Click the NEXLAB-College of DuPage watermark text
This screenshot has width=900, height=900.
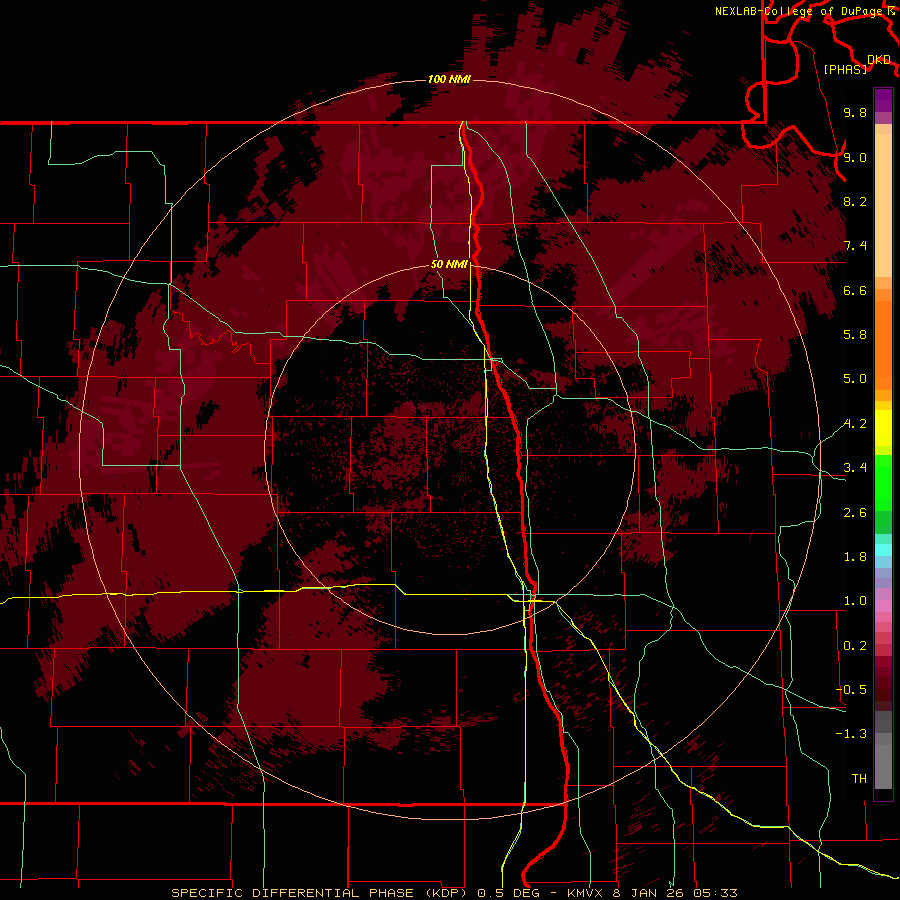click(801, 11)
